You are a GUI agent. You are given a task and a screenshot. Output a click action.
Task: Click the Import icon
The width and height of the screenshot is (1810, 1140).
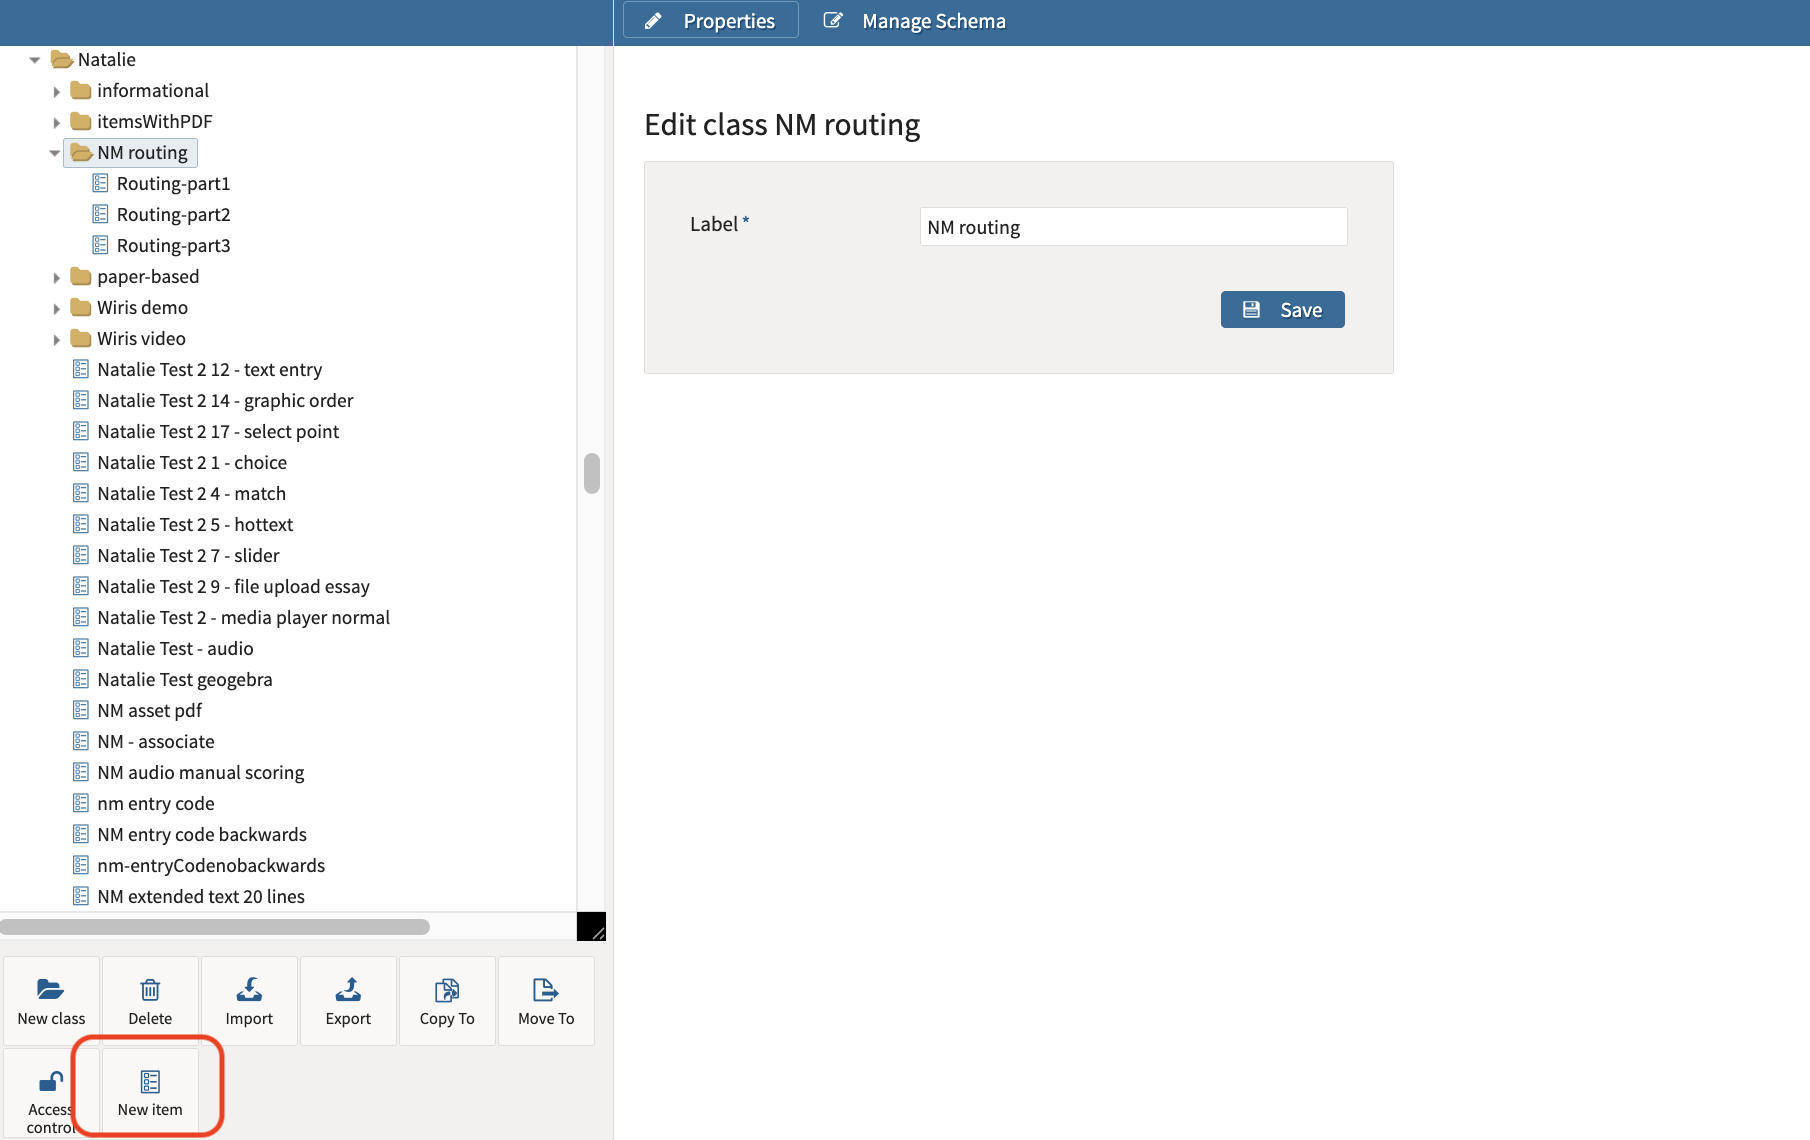pyautogui.click(x=249, y=990)
